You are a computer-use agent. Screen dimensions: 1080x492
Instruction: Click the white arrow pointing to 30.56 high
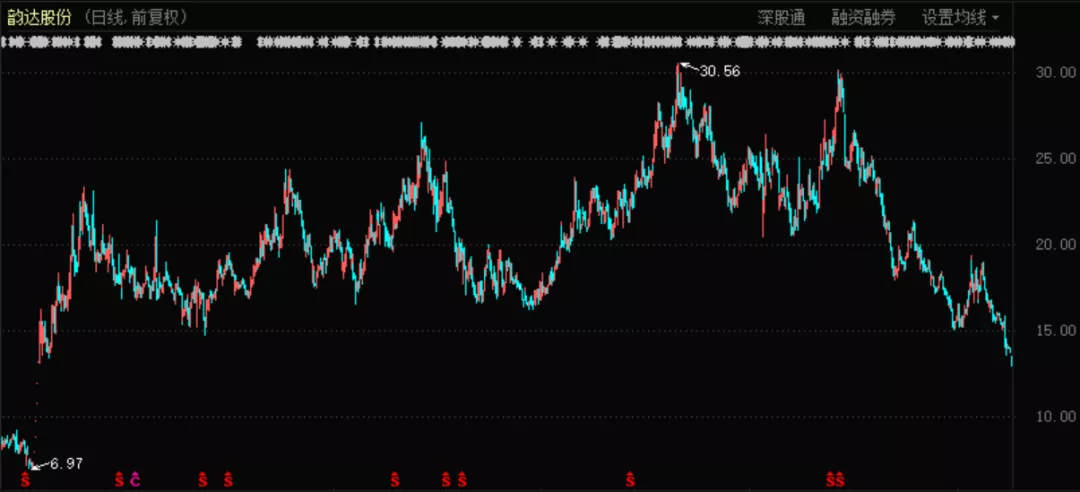687,68
